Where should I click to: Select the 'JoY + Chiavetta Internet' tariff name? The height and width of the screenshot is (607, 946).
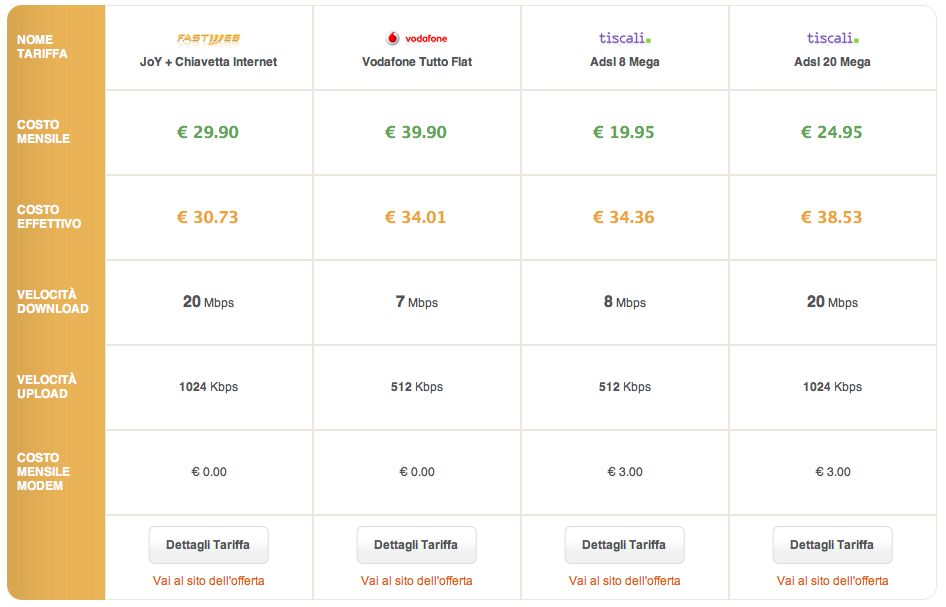coord(208,62)
